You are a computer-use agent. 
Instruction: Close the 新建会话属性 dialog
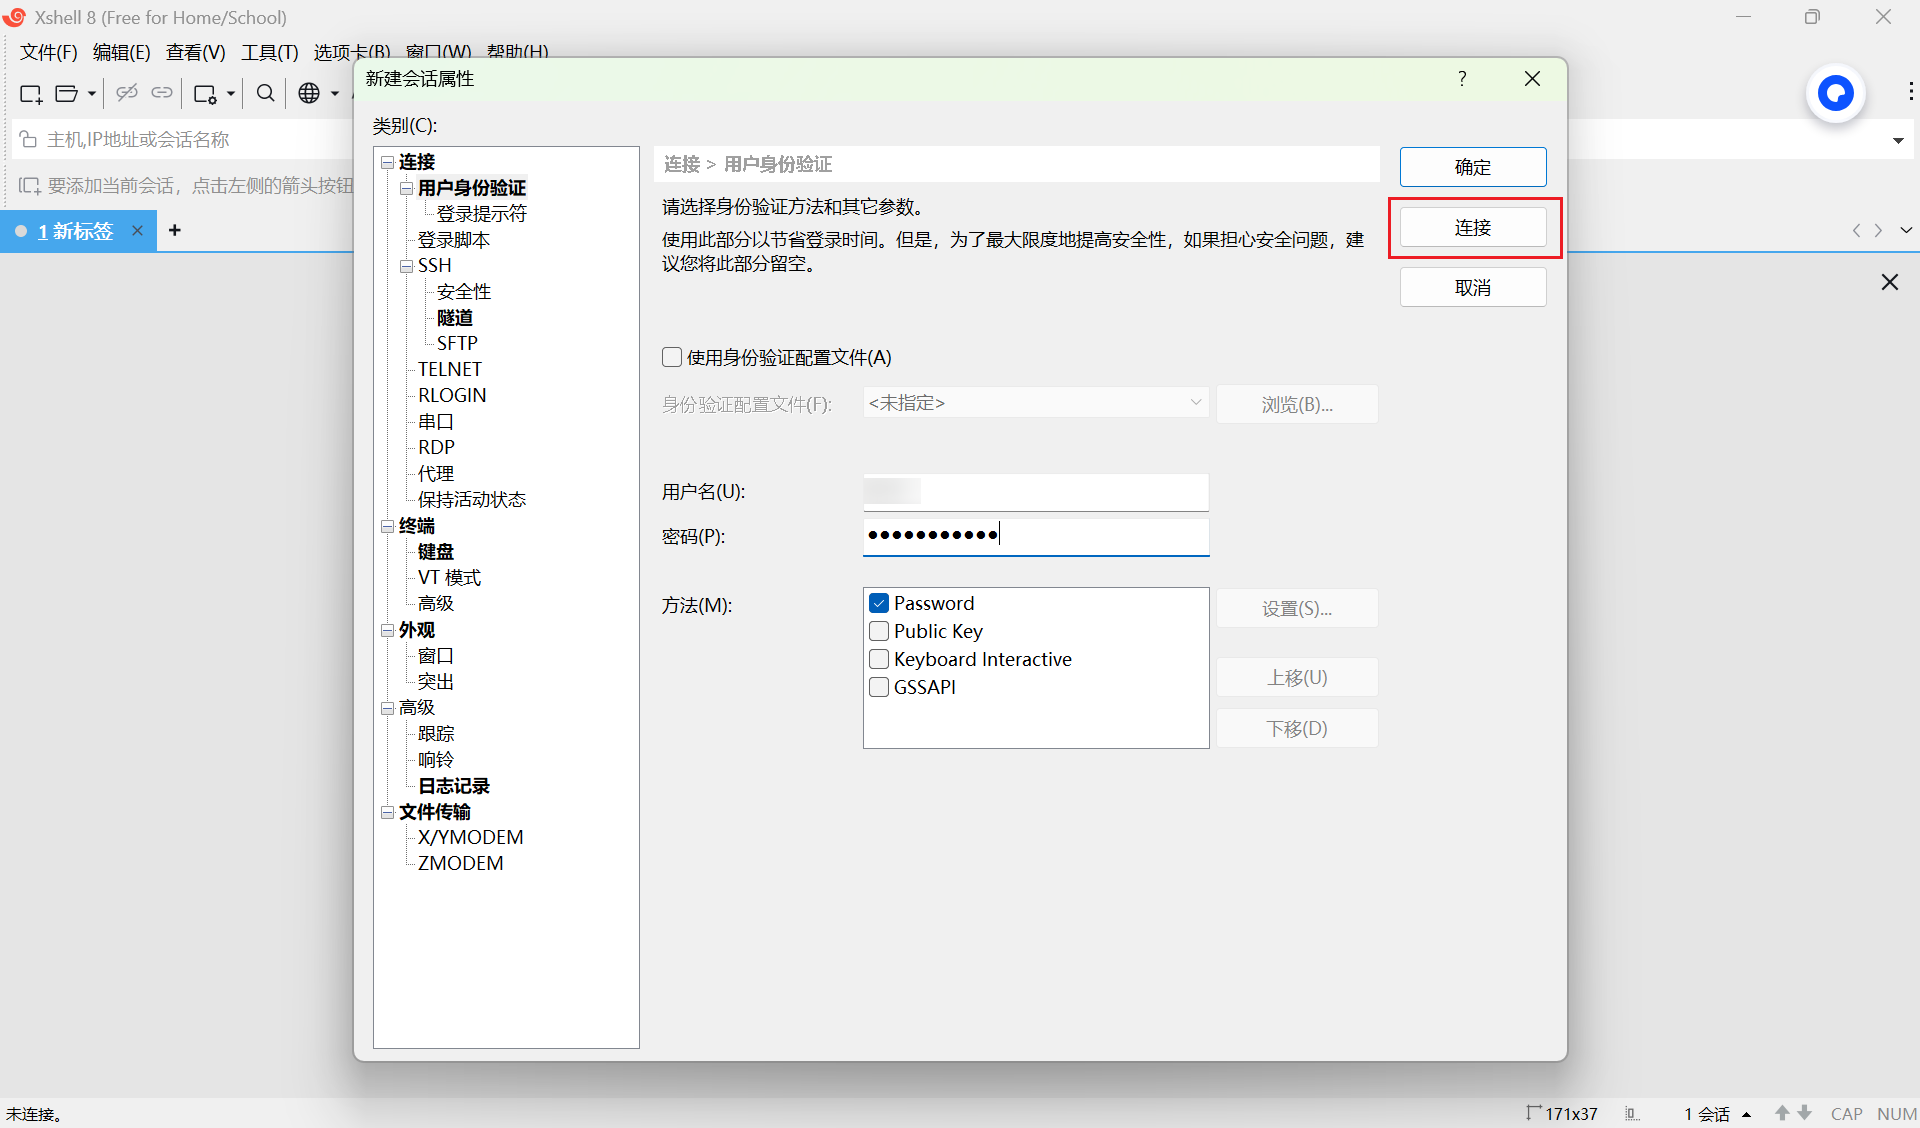point(1532,78)
